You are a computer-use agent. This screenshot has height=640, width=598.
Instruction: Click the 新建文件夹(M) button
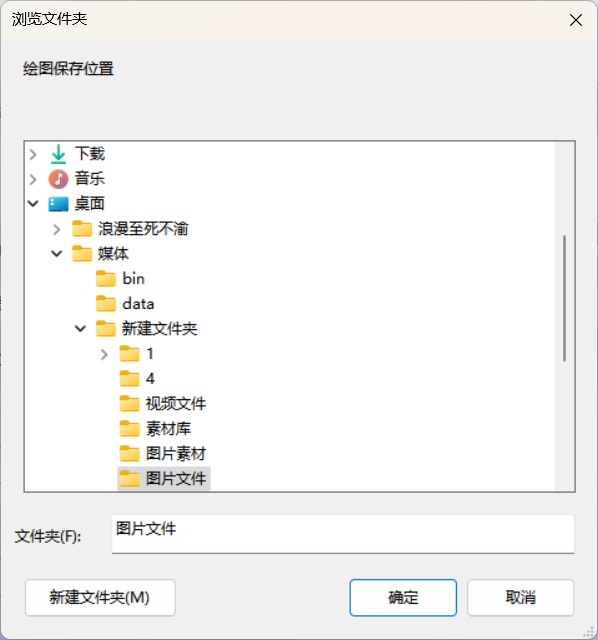click(x=100, y=598)
